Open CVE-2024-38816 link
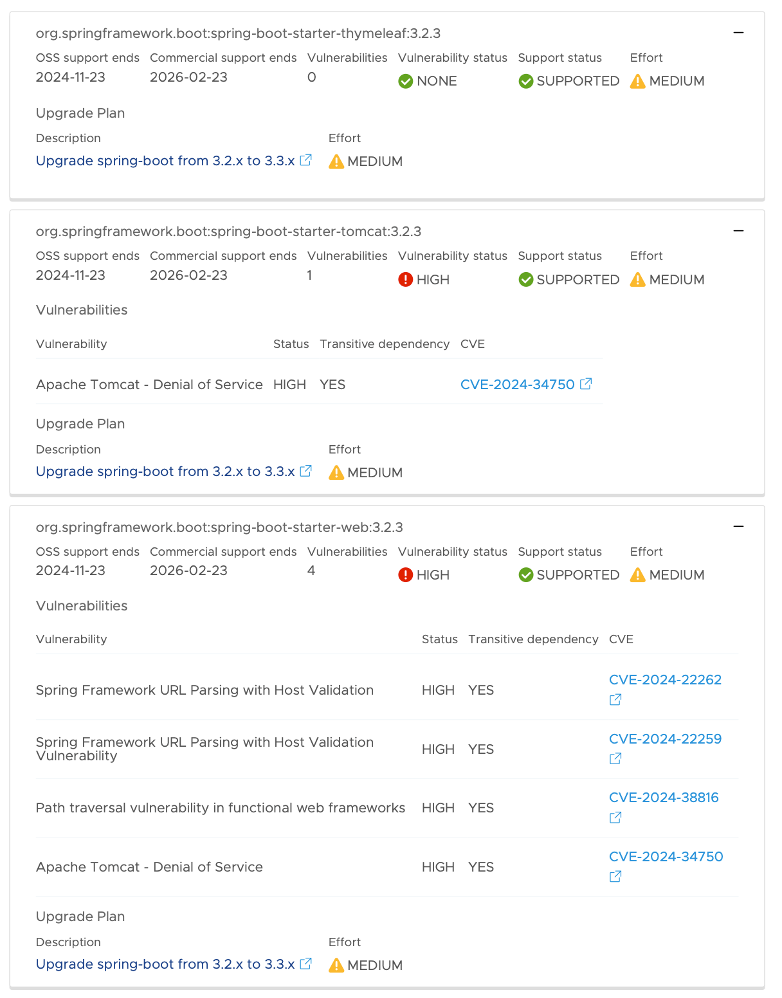 coord(664,798)
